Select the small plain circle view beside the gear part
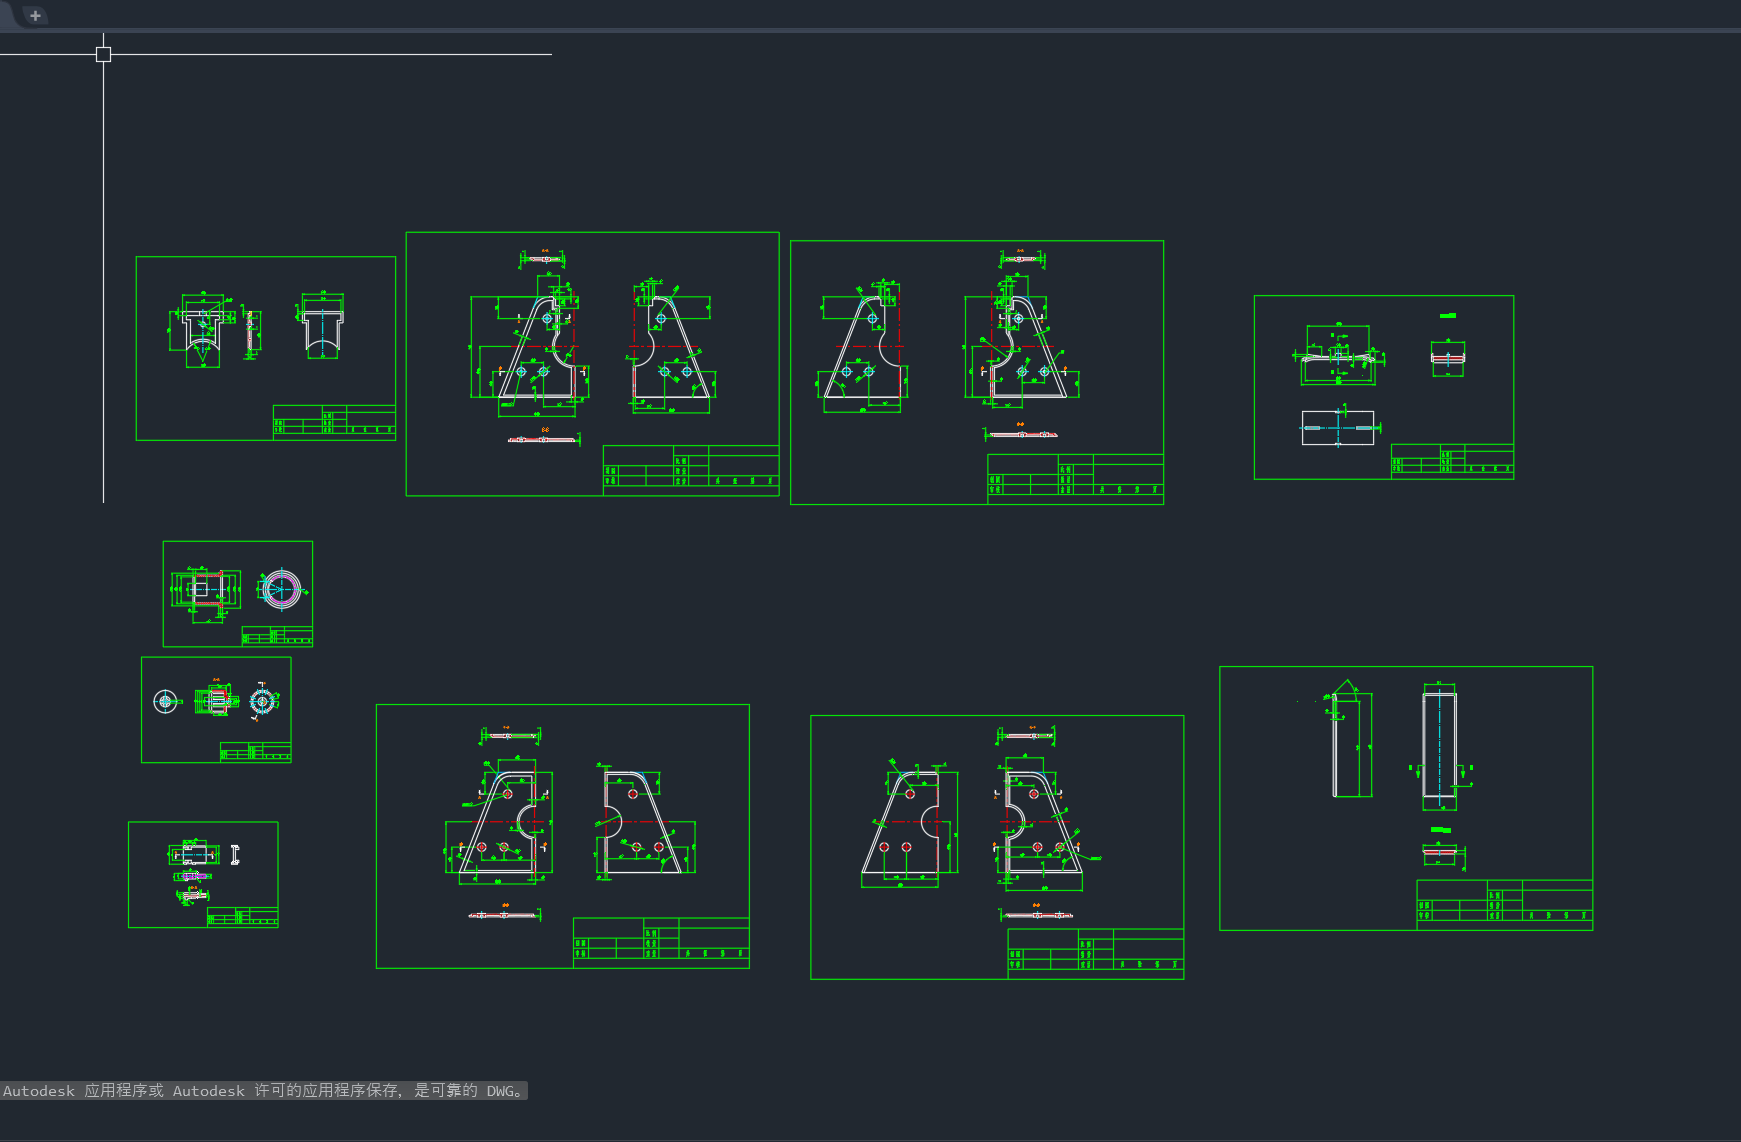The image size is (1741, 1142). tap(166, 701)
